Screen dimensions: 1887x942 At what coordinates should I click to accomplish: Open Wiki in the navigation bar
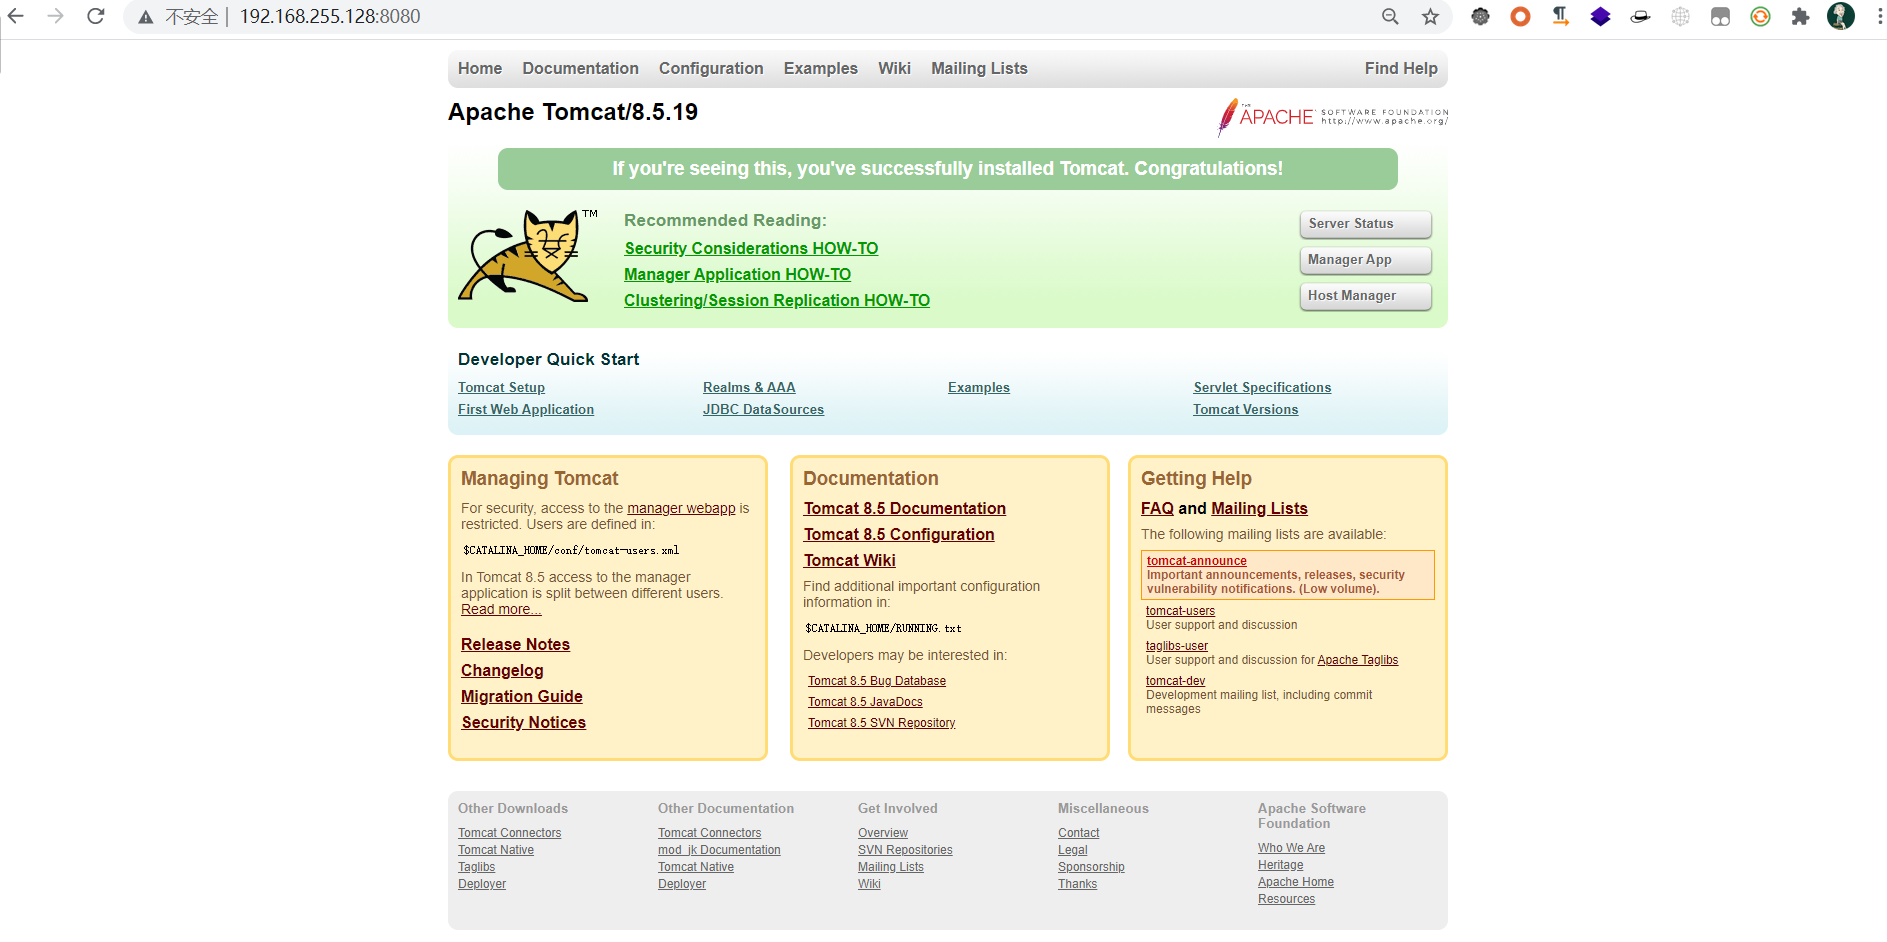pos(894,68)
